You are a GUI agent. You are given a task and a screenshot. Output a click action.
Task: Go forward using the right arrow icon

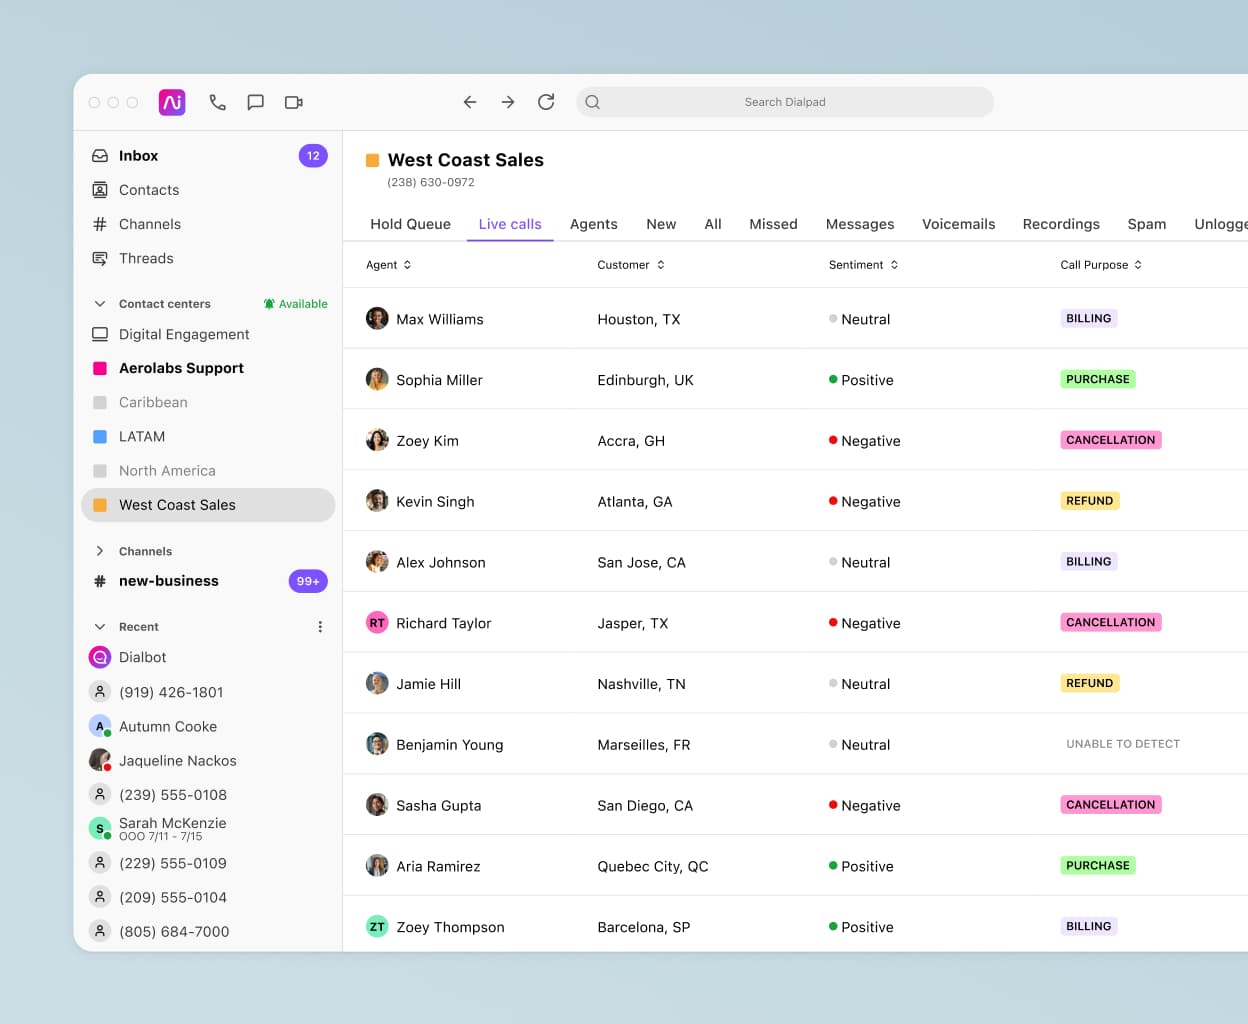508,102
